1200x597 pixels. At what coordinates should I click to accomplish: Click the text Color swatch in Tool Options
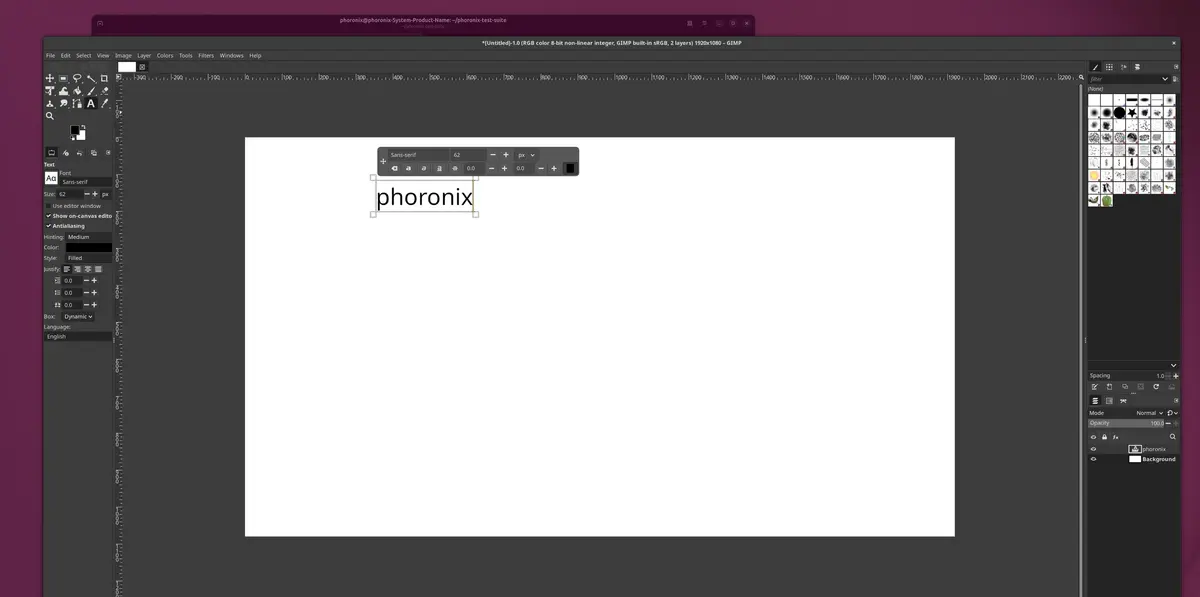pyautogui.click(x=89, y=247)
